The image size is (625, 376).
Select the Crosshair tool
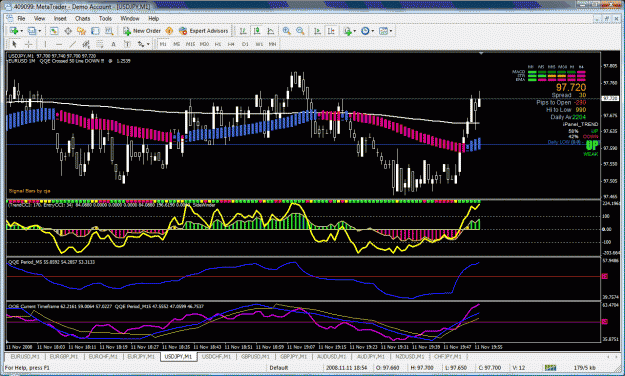click(x=29, y=44)
